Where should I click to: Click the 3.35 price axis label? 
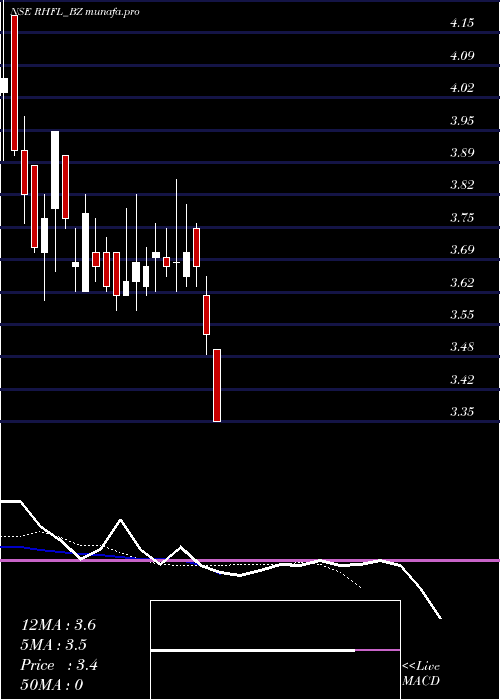[x=462, y=411]
